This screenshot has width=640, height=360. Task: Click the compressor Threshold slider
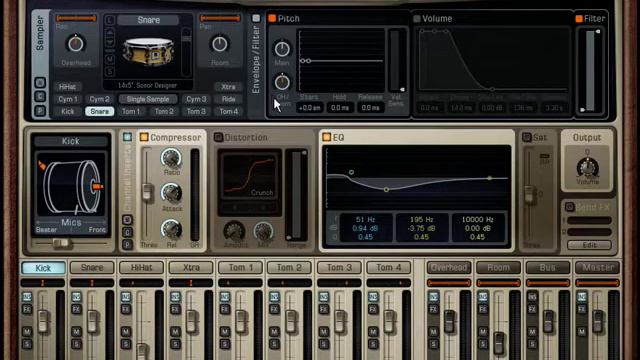pos(147,192)
